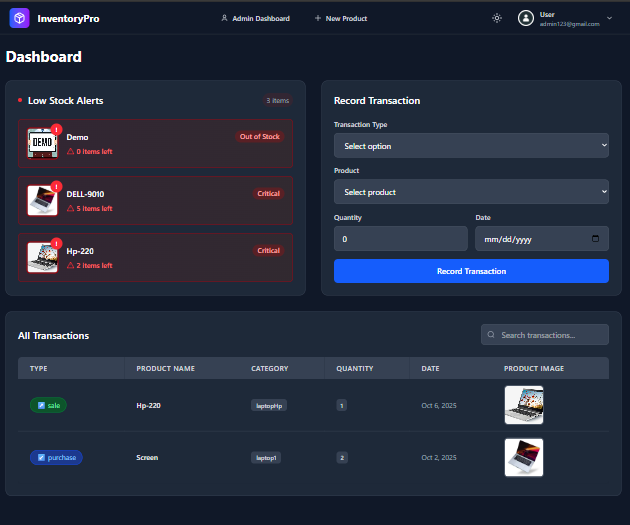Image resolution: width=630 pixels, height=525 pixels.
Task: Open the DELL-9010 product thumbnail
Action: pyautogui.click(x=42, y=200)
